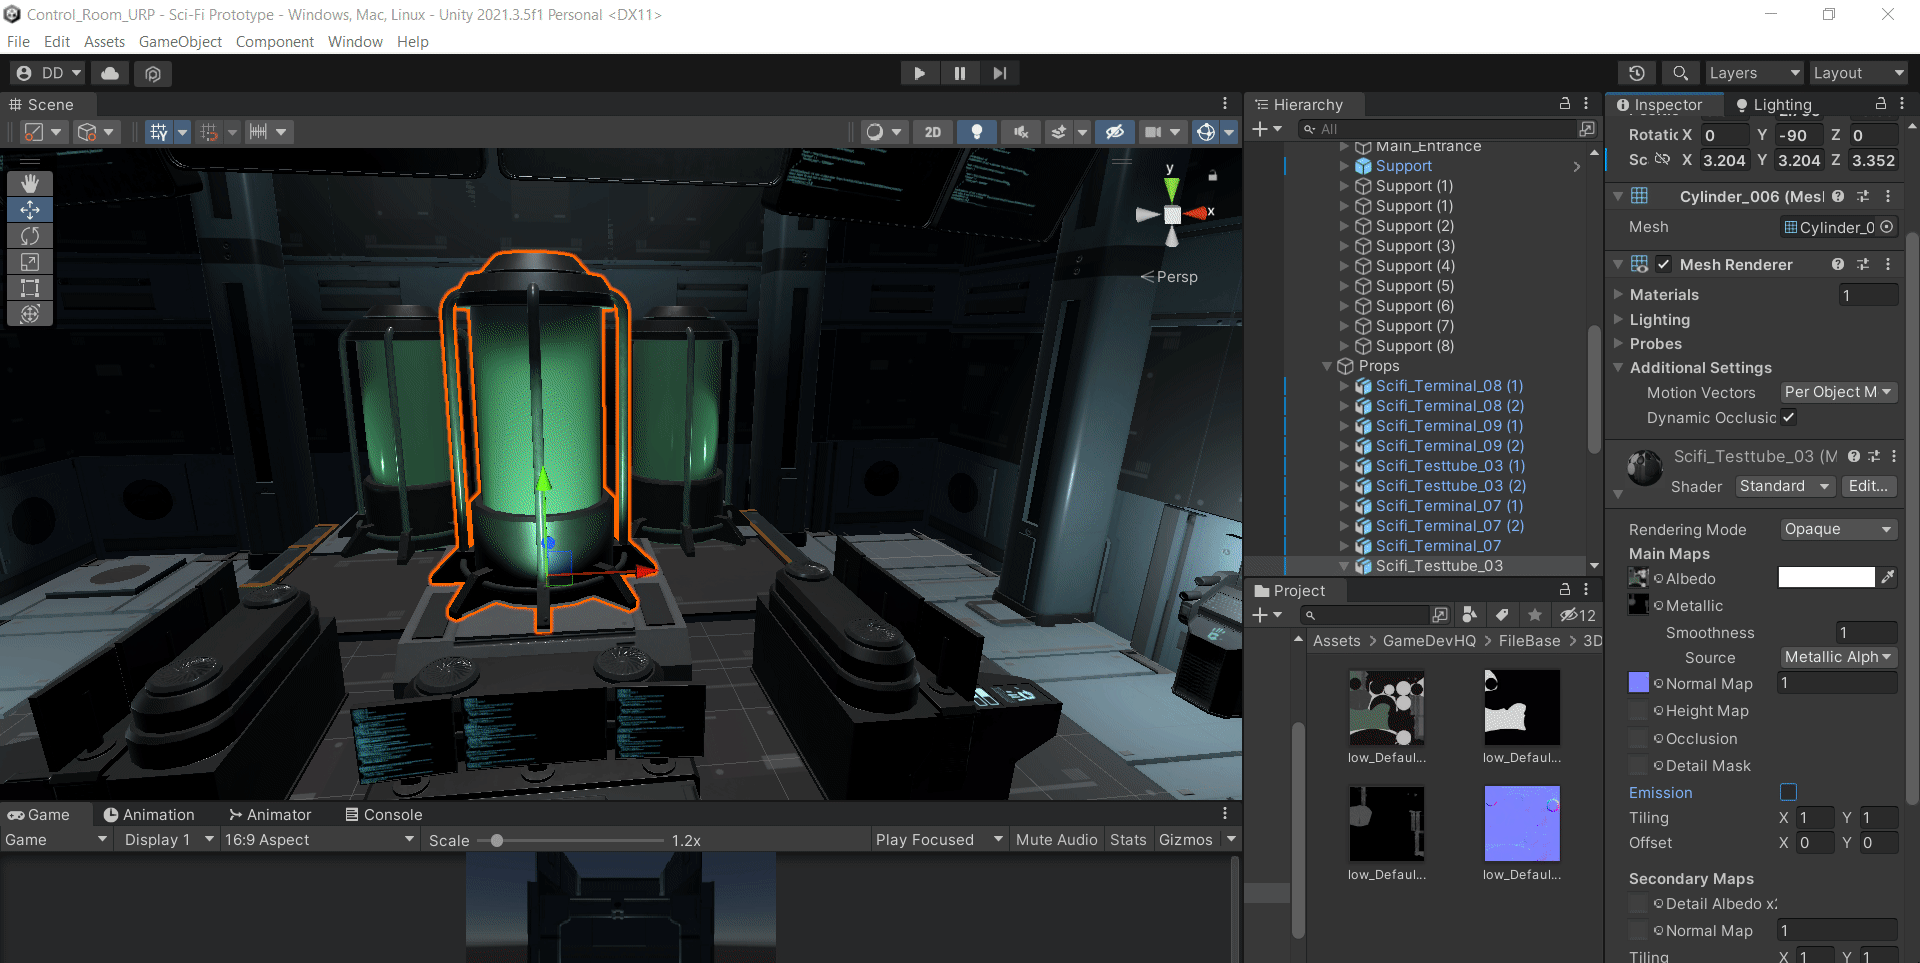Switch to the Console tab

(383, 815)
